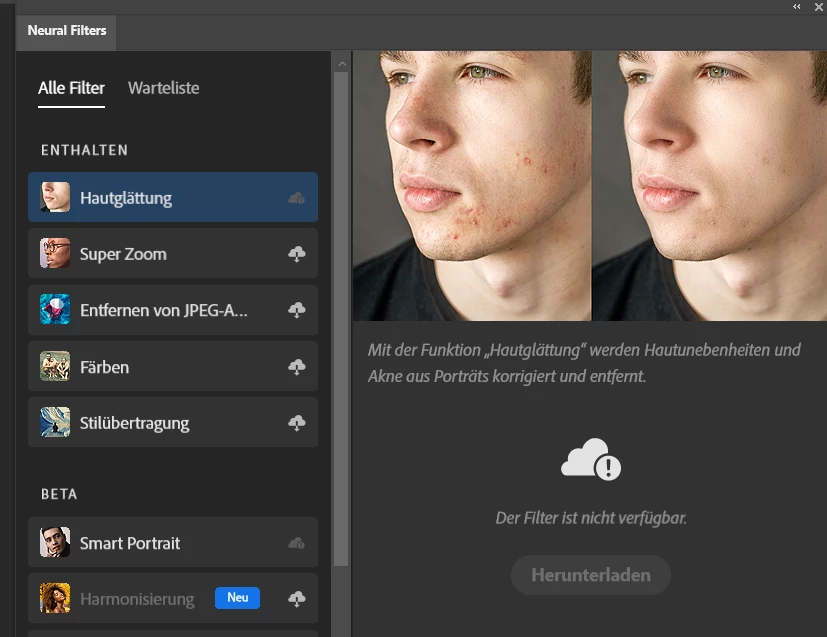Switch to the Alle Filter tab
Image resolution: width=827 pixels, height=637 pixels.
point(71,88)
